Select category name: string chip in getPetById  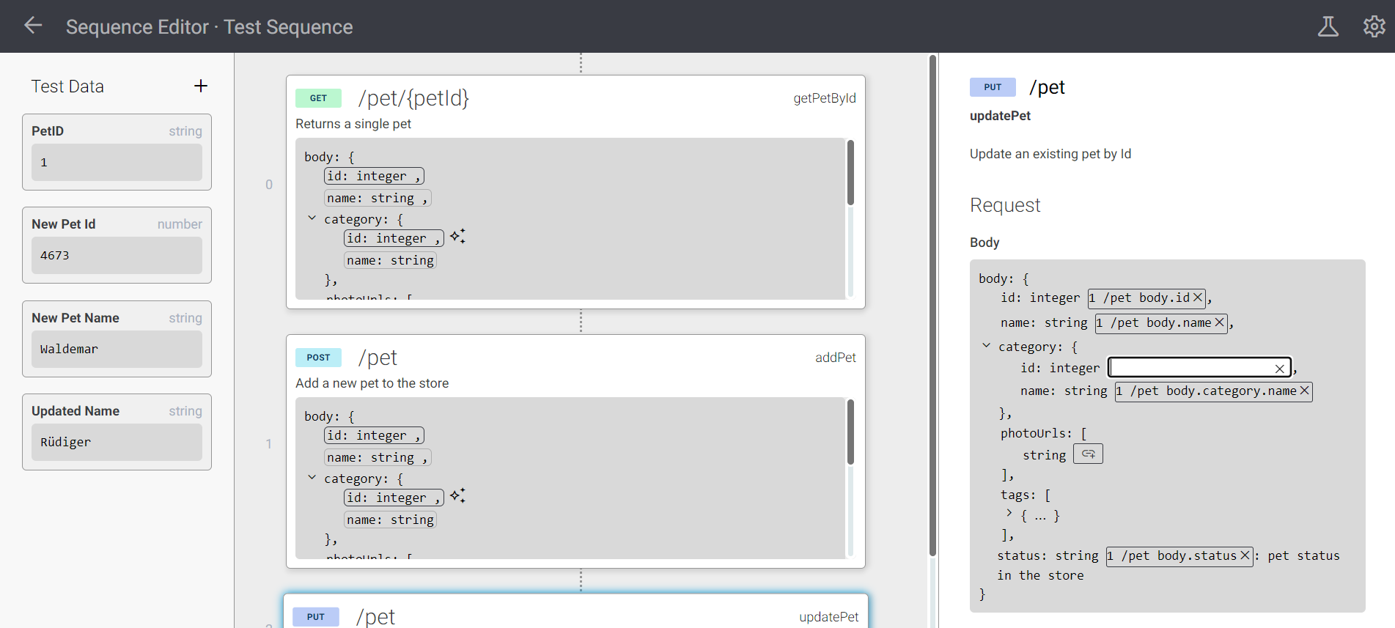point(390,260)
